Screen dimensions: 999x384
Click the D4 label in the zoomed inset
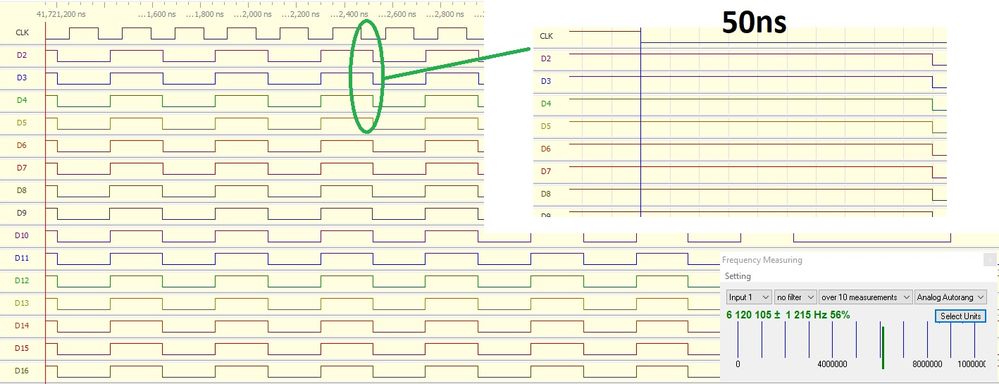[546, 103]
